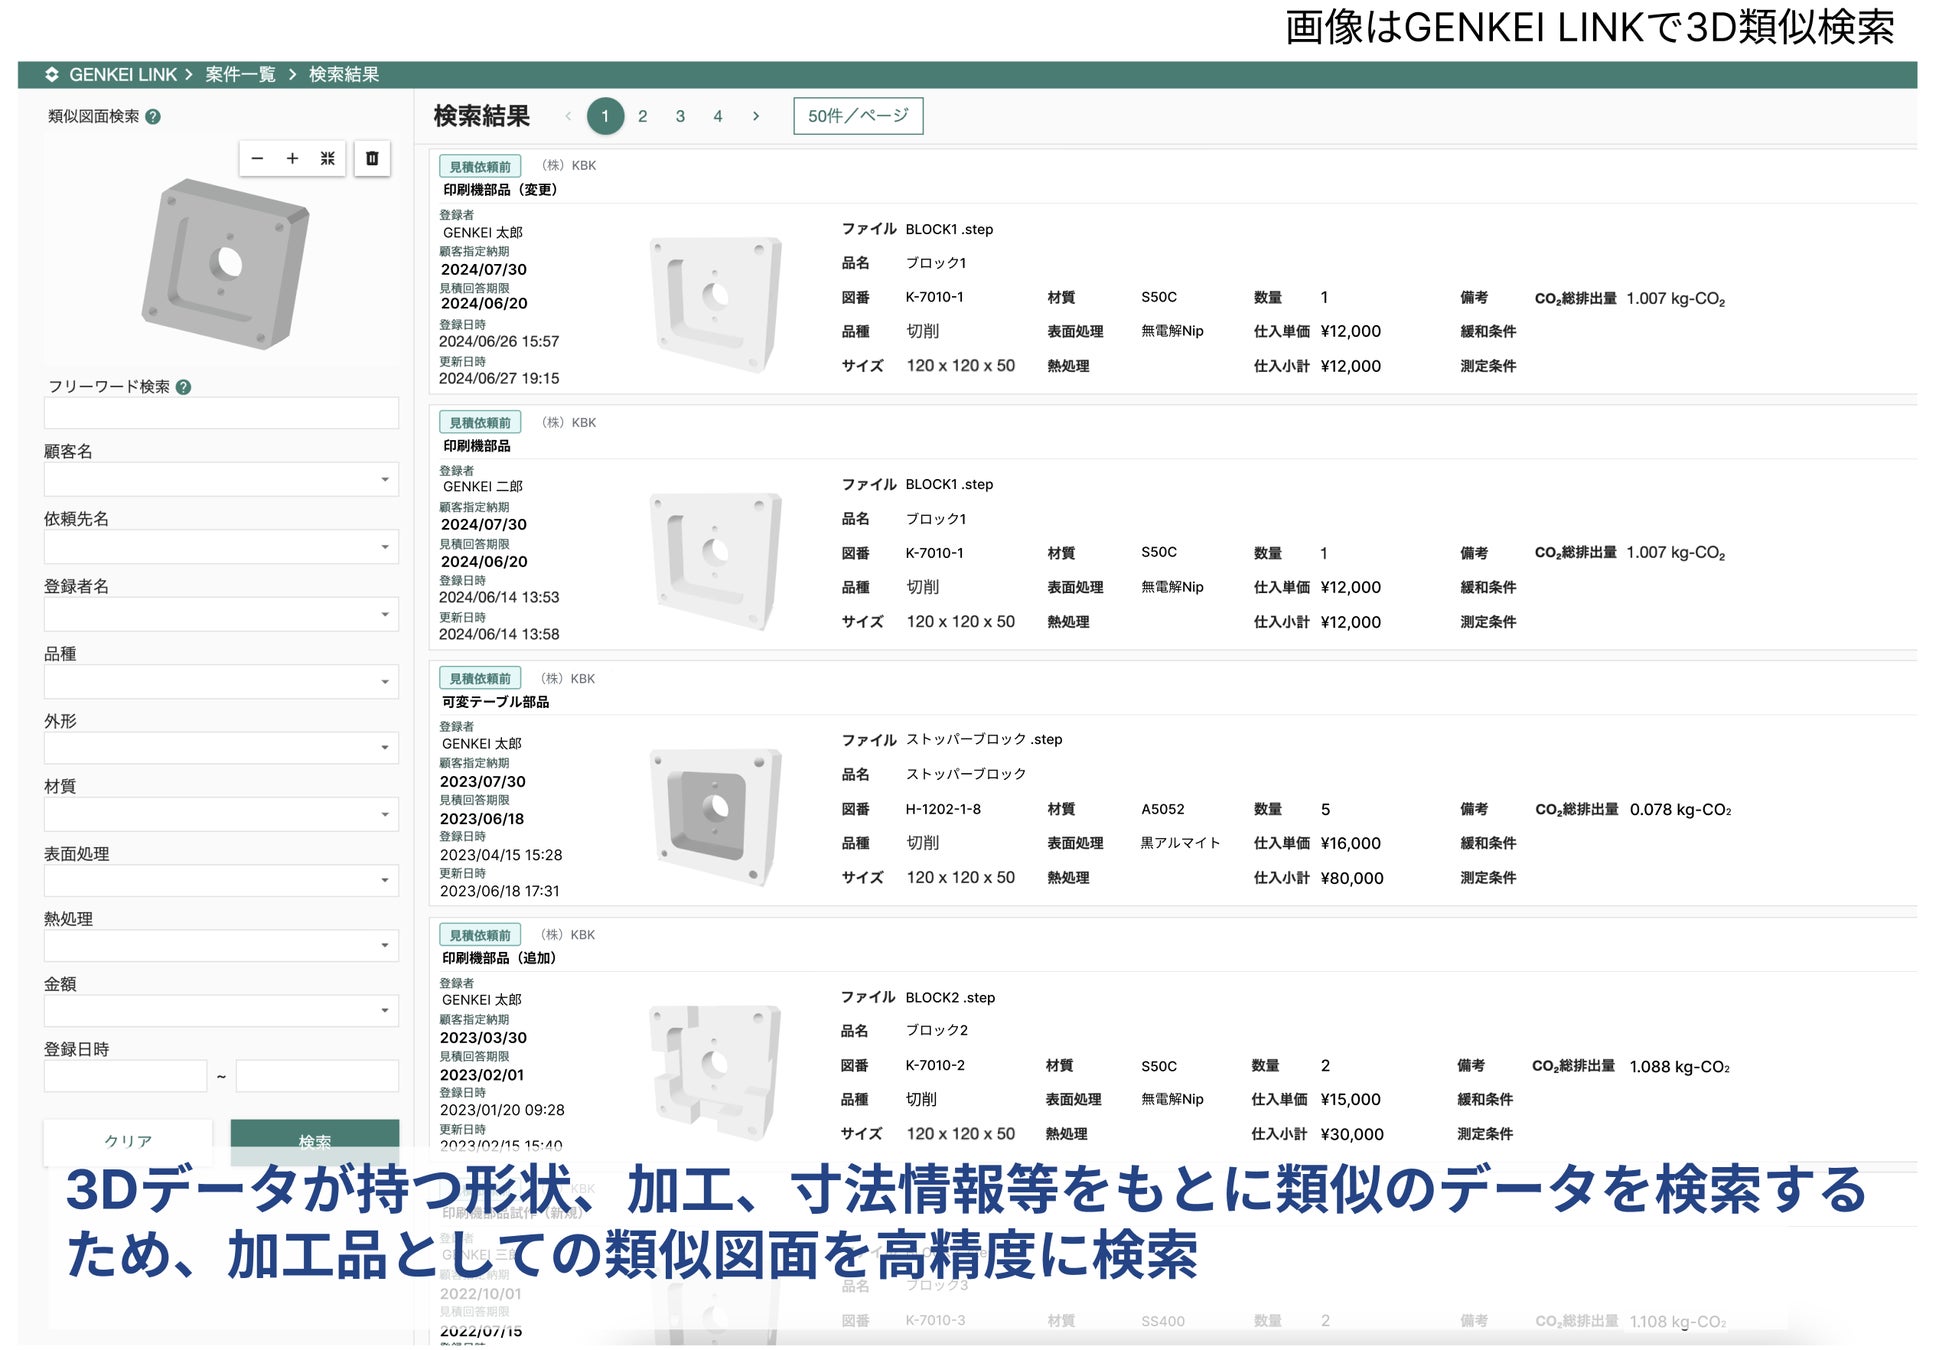This screenshot has height=1350, width=1939.
Task: Click the フリーワード検索 text field
Action: point(221,413)
